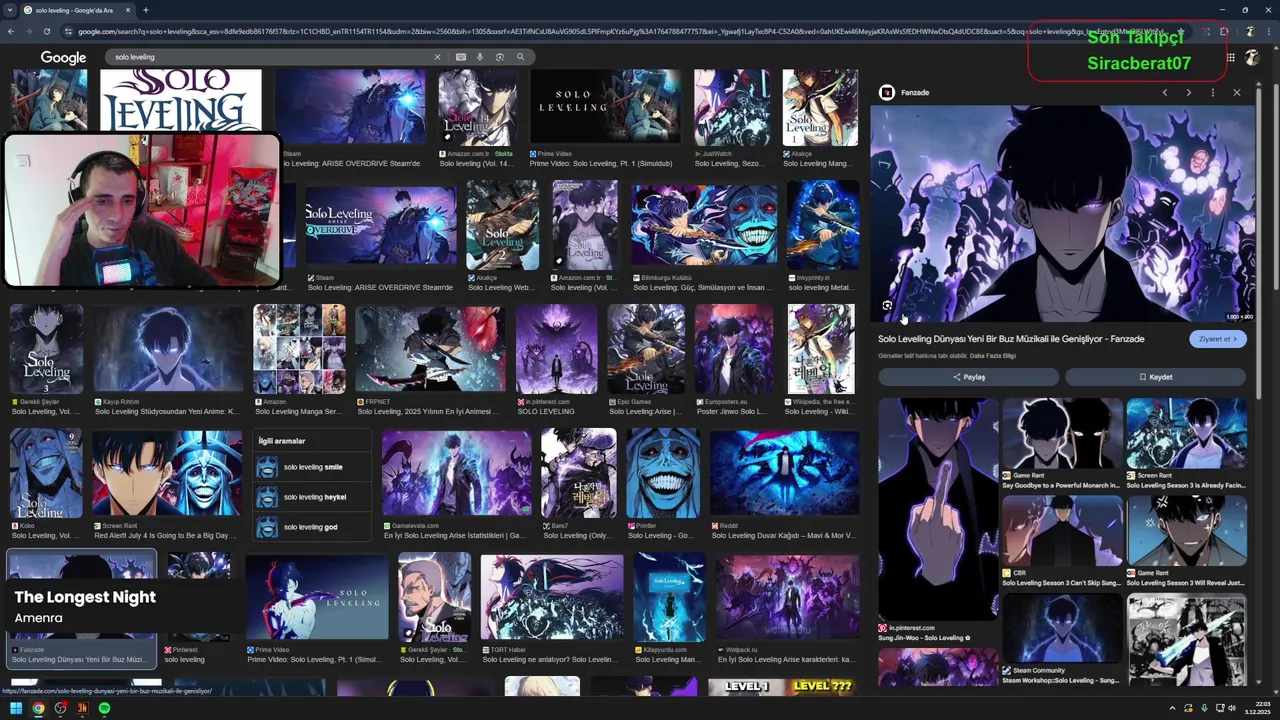Viewport: 1280px width, 720px height.
Task: Open FRPNET '2025 Yılının En İyi Animesi' result
Action: [430, 349]
